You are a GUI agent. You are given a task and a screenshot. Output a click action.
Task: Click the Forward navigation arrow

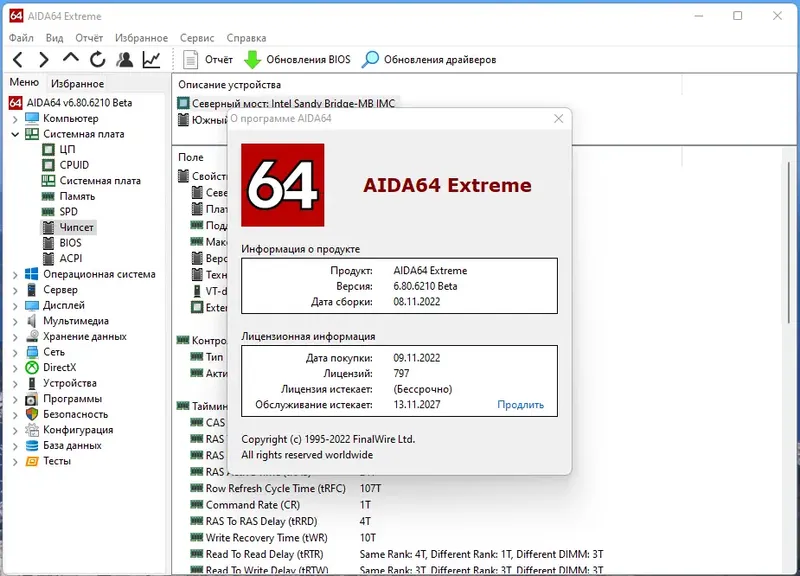tap(44, 60)
